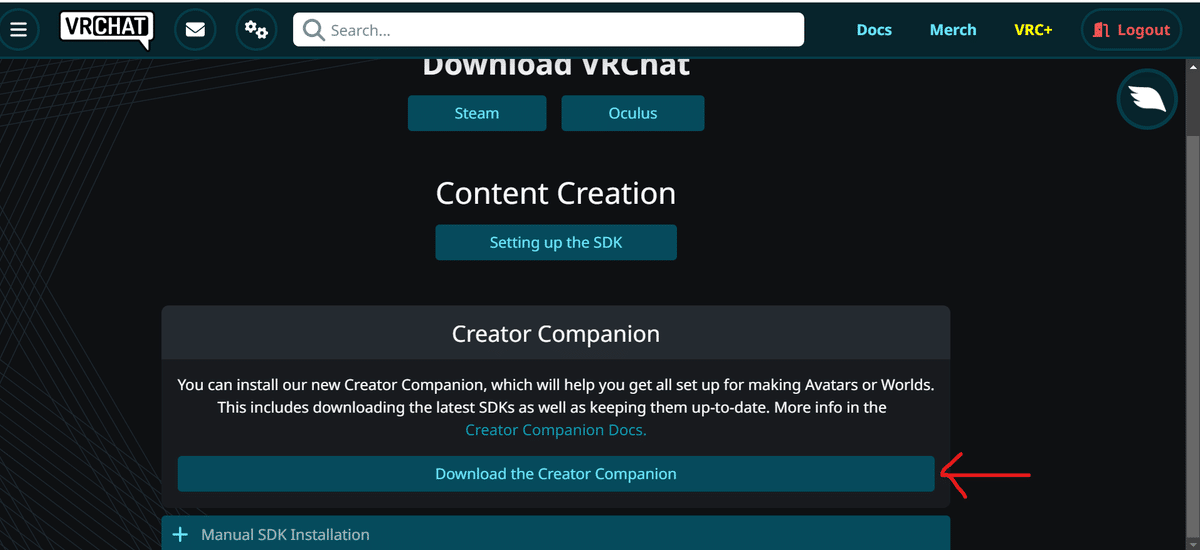Click the Logout door icon
1200x550 pixels.
[1102, 30]
